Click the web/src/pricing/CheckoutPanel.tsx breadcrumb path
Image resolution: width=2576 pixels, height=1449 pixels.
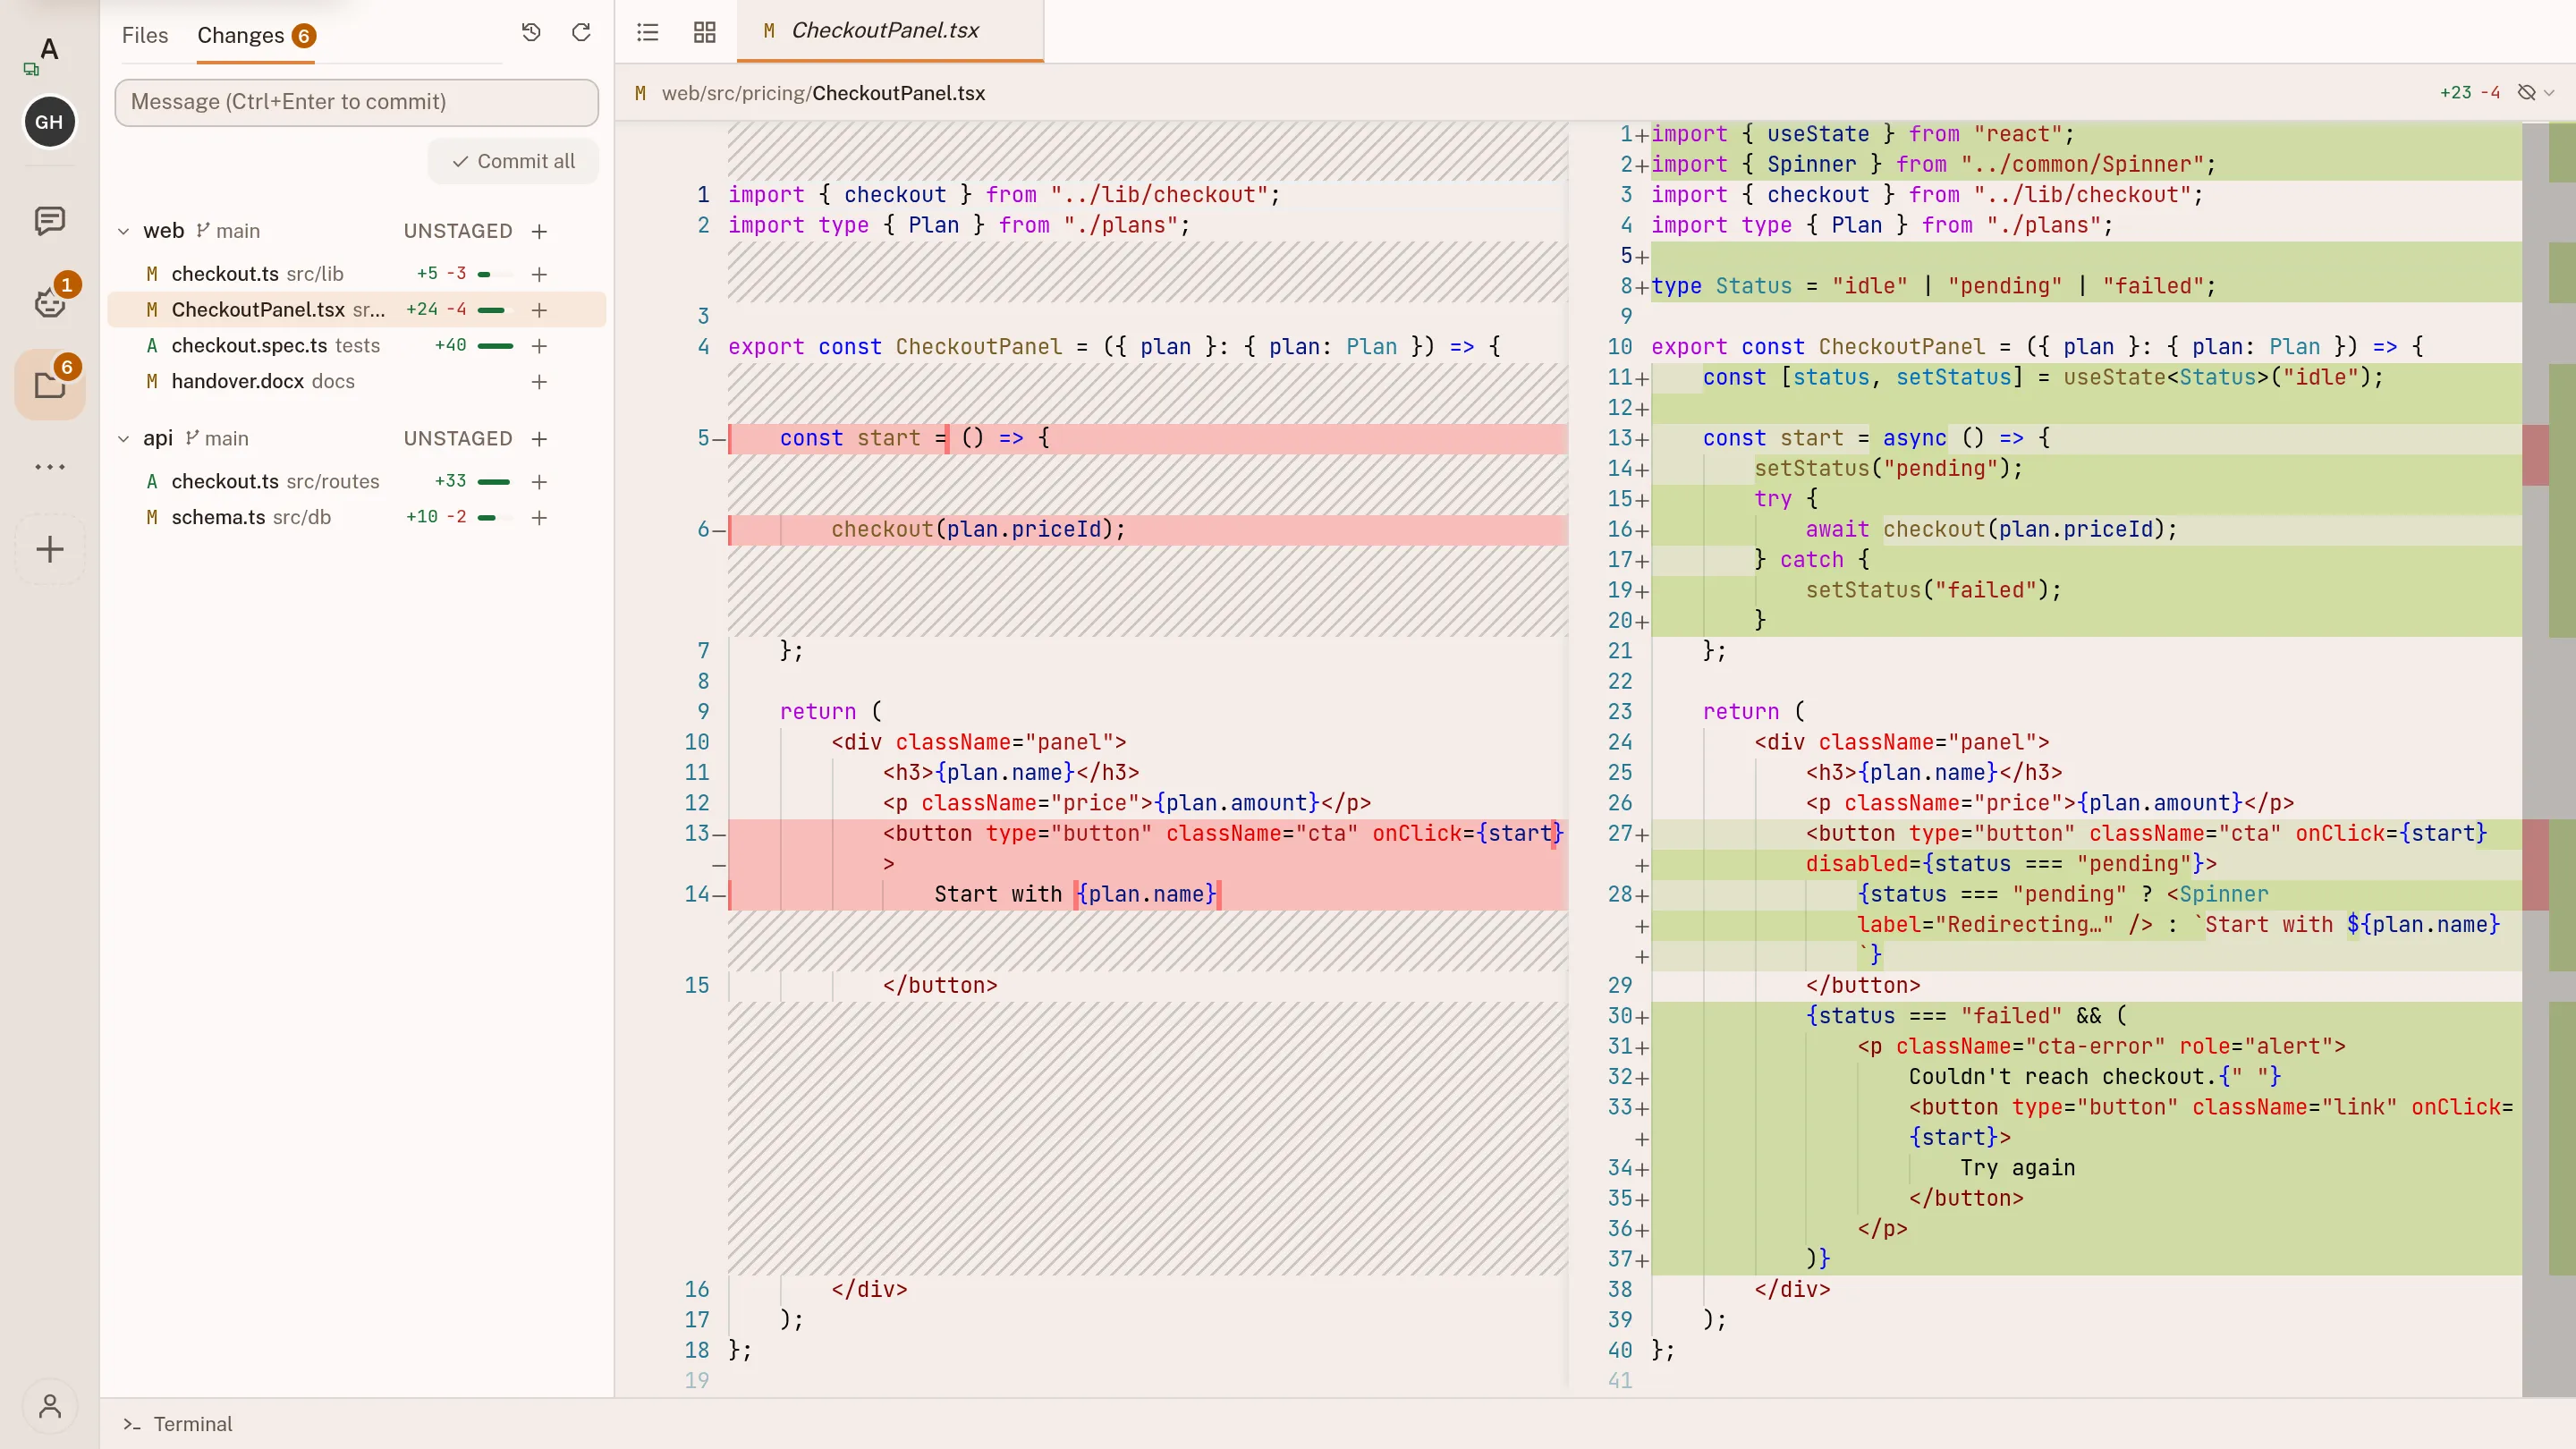click(x=823, y=93)
